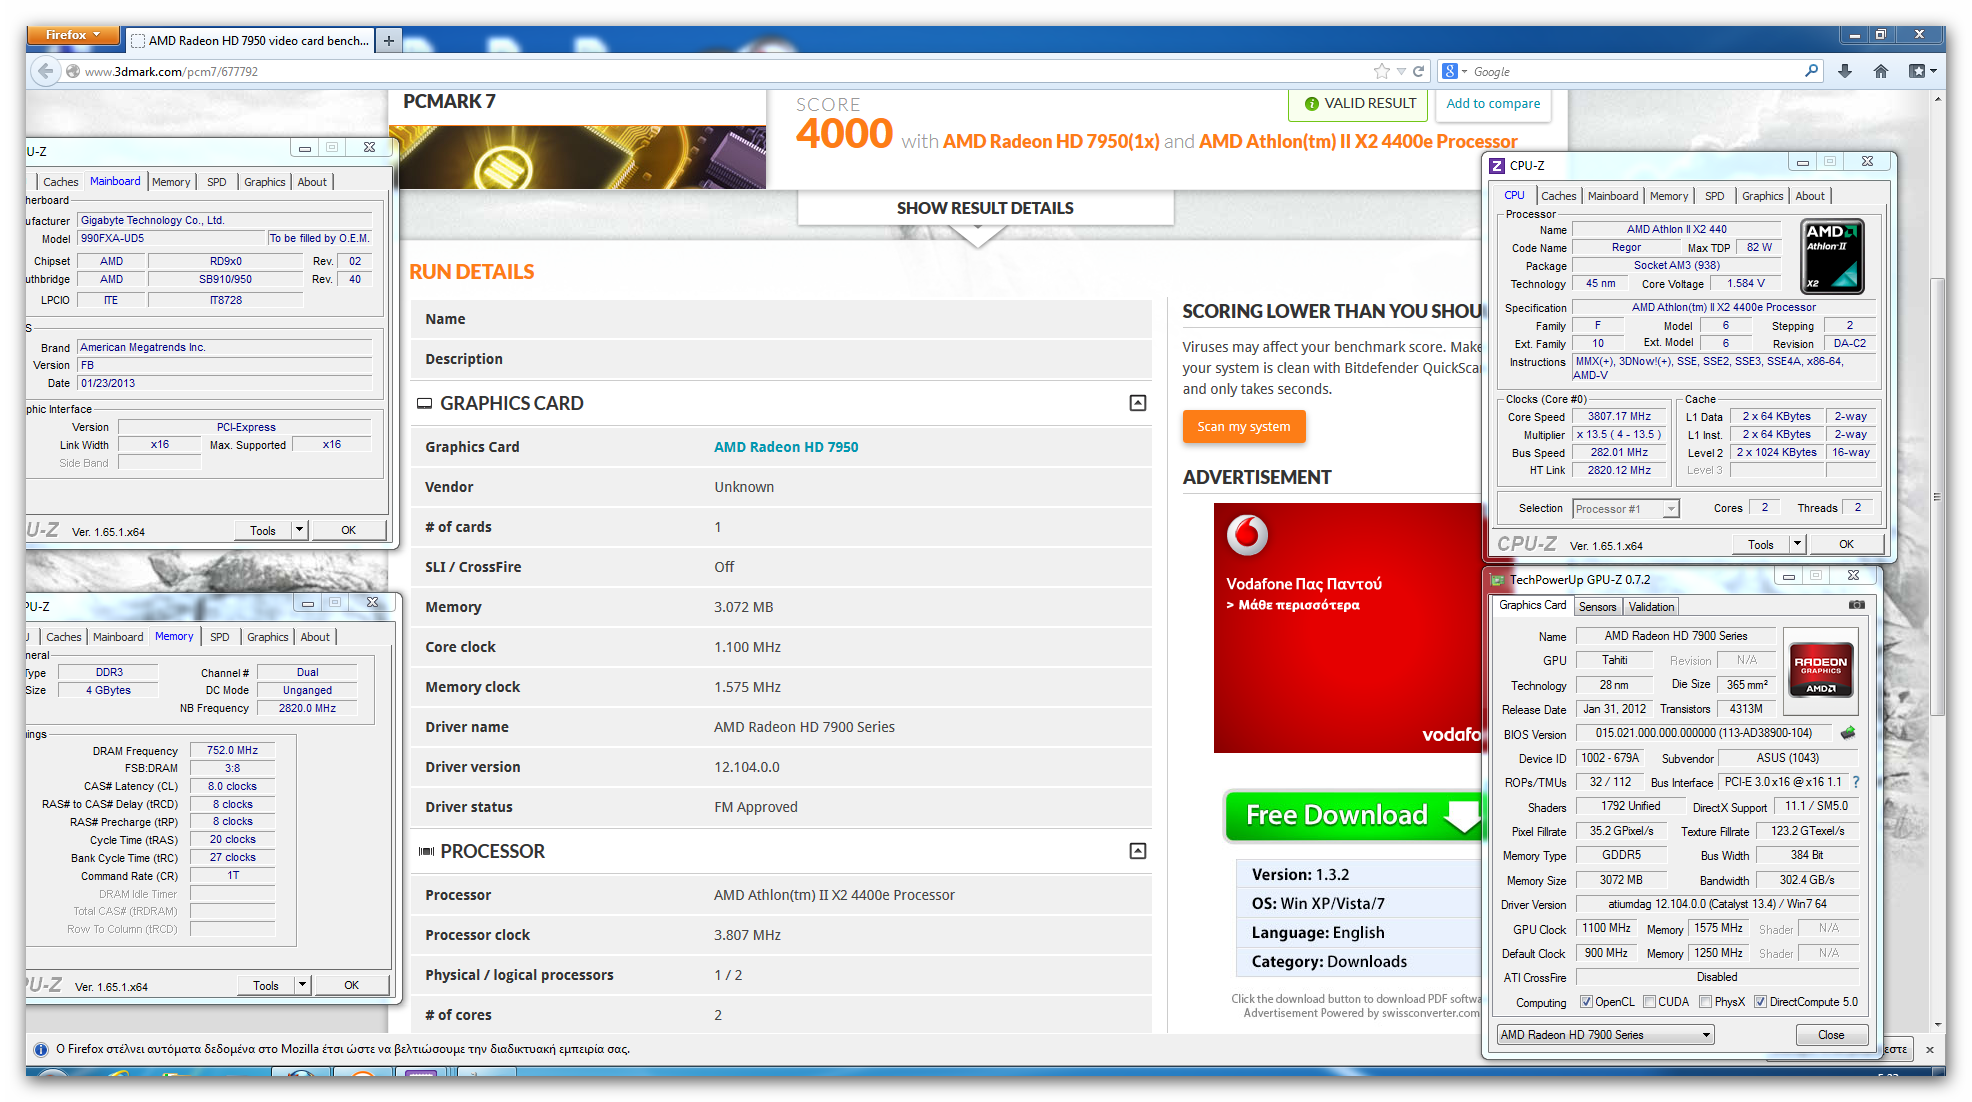
Task: Click Close button in GPU-Z
Action: (1831, 1035)
